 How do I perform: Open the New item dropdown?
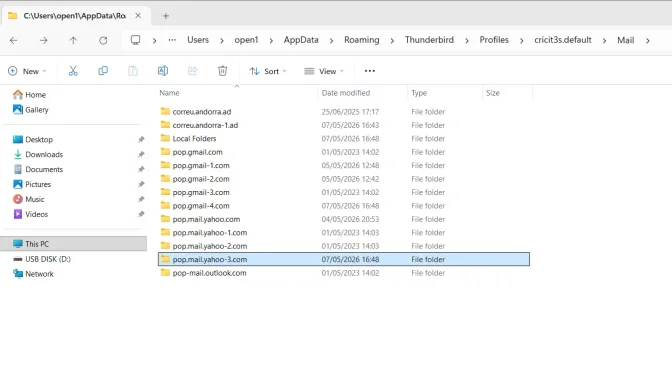[27, 71]
